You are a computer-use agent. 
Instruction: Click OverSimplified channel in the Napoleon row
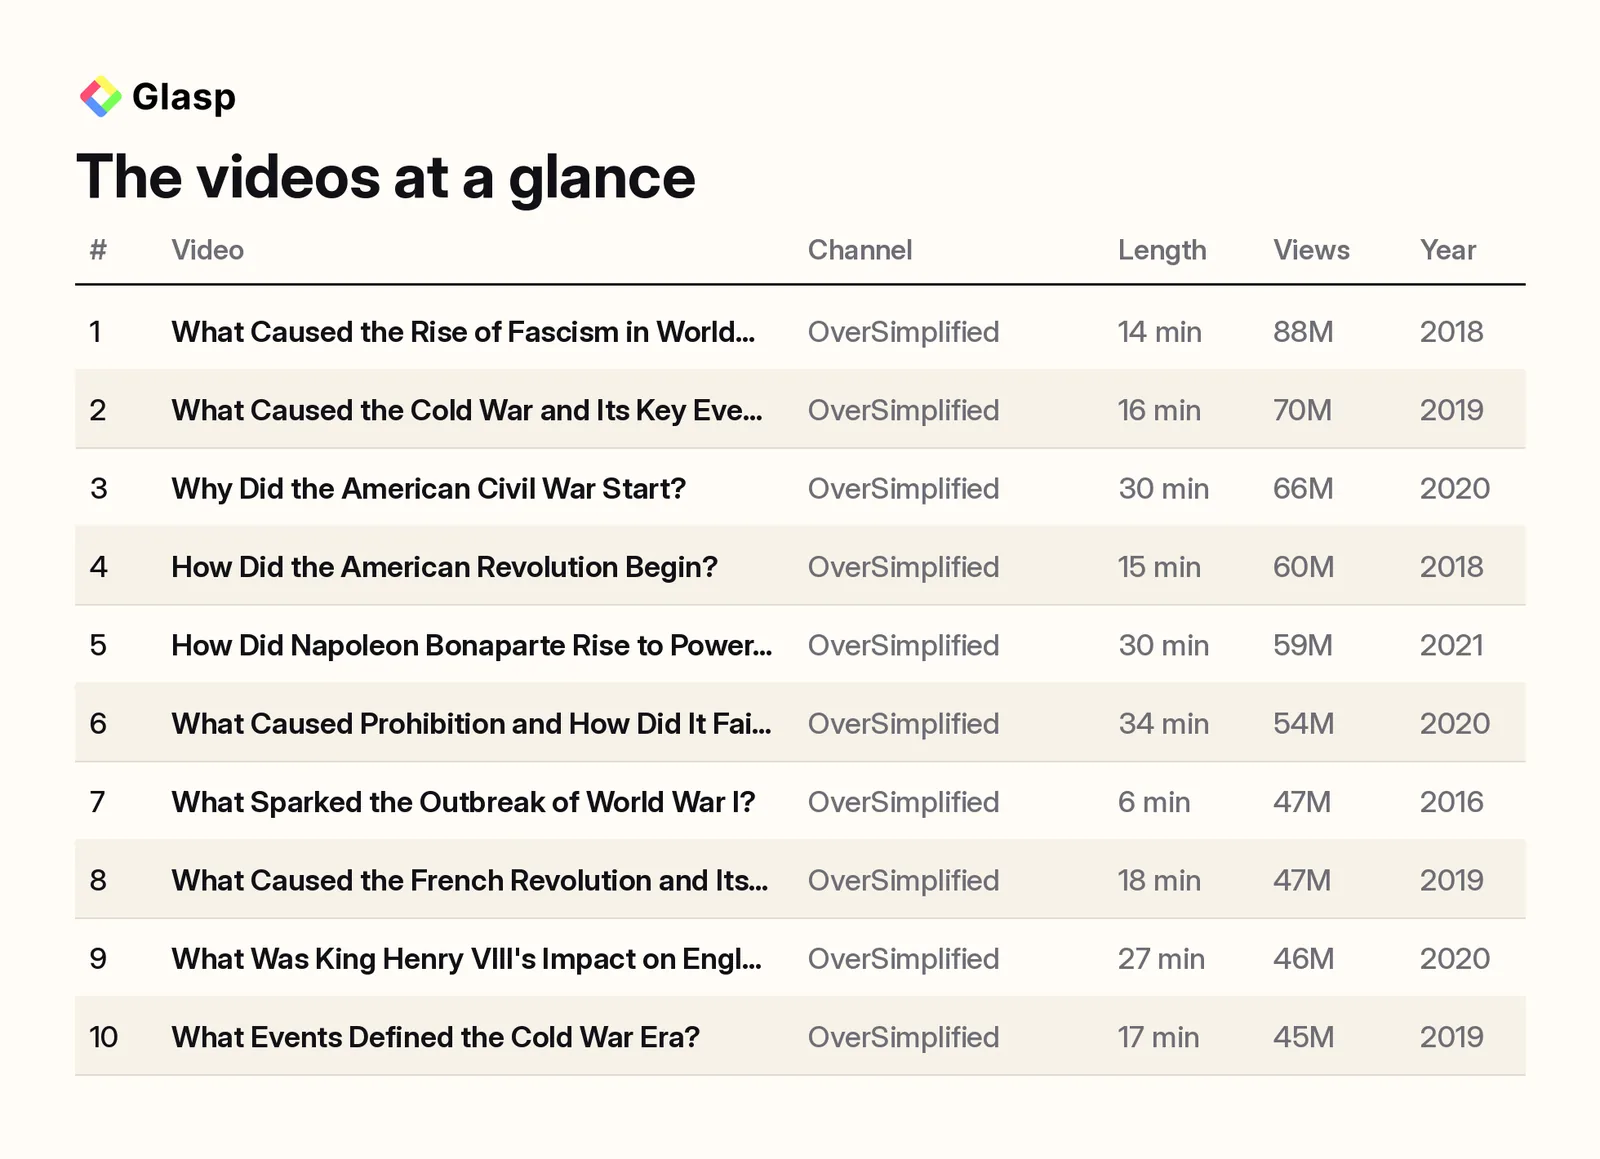click(x=904, y=645)
